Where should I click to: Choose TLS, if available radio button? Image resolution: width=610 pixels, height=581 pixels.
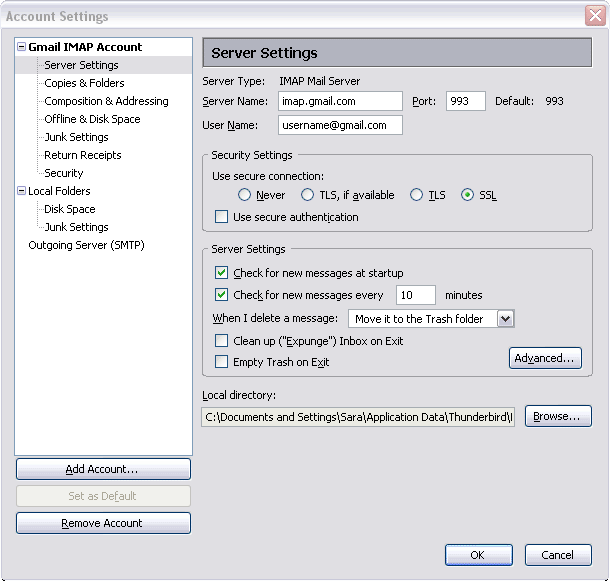pyautogui.click(x=308, y=195)
